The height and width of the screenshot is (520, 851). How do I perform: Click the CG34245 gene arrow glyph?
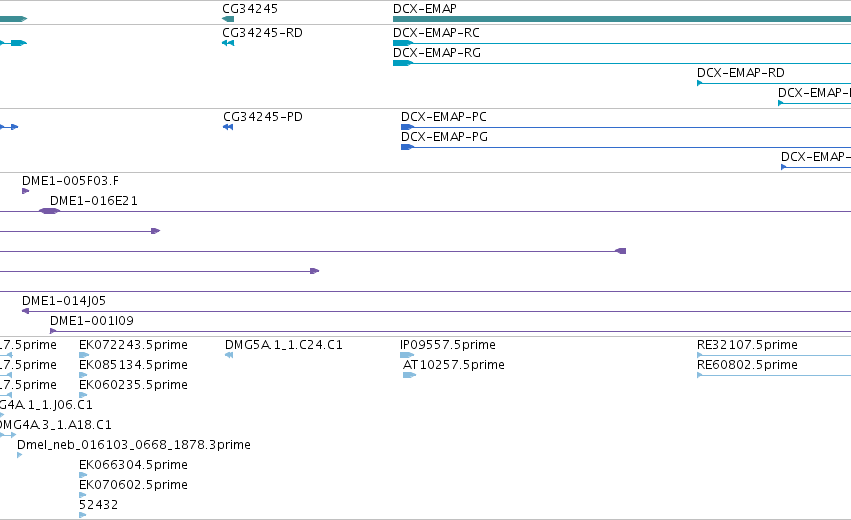[x=228, y=19]
